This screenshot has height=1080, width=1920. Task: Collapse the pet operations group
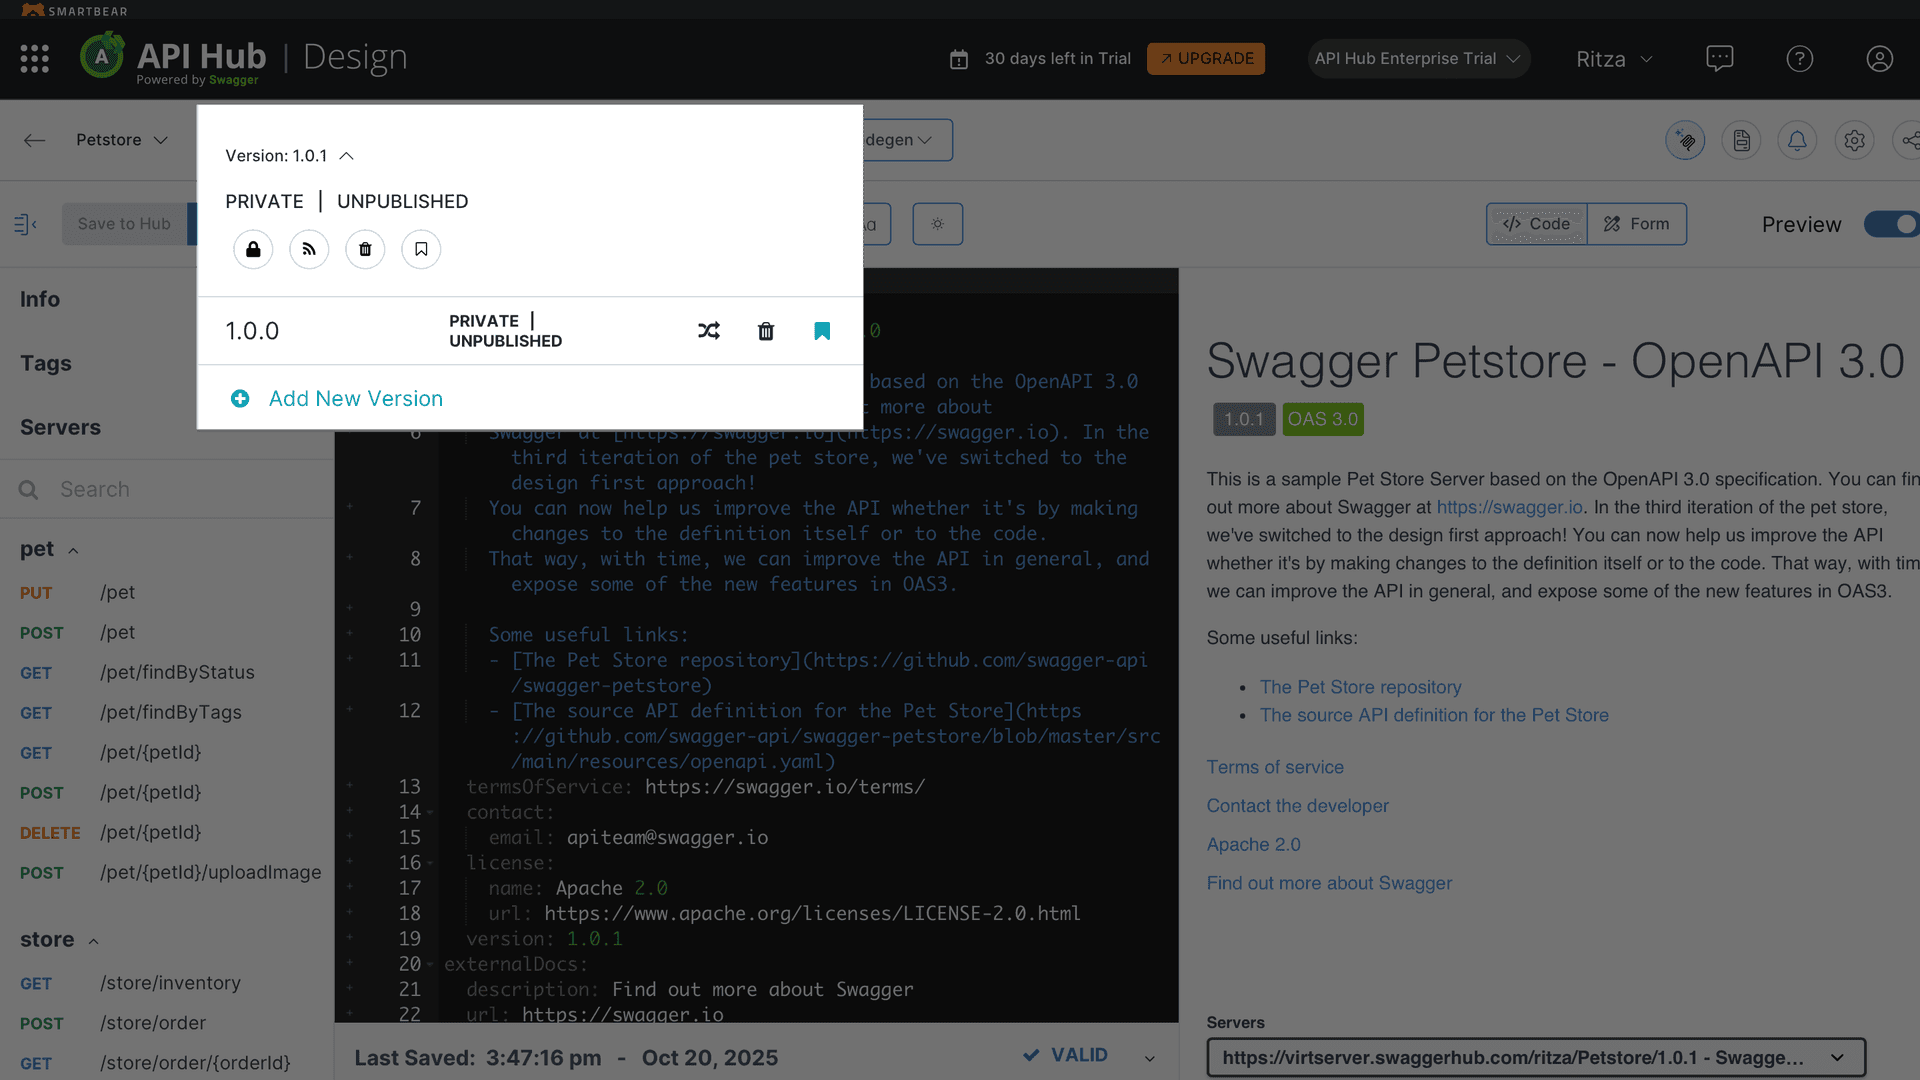[x=74, y=549]
